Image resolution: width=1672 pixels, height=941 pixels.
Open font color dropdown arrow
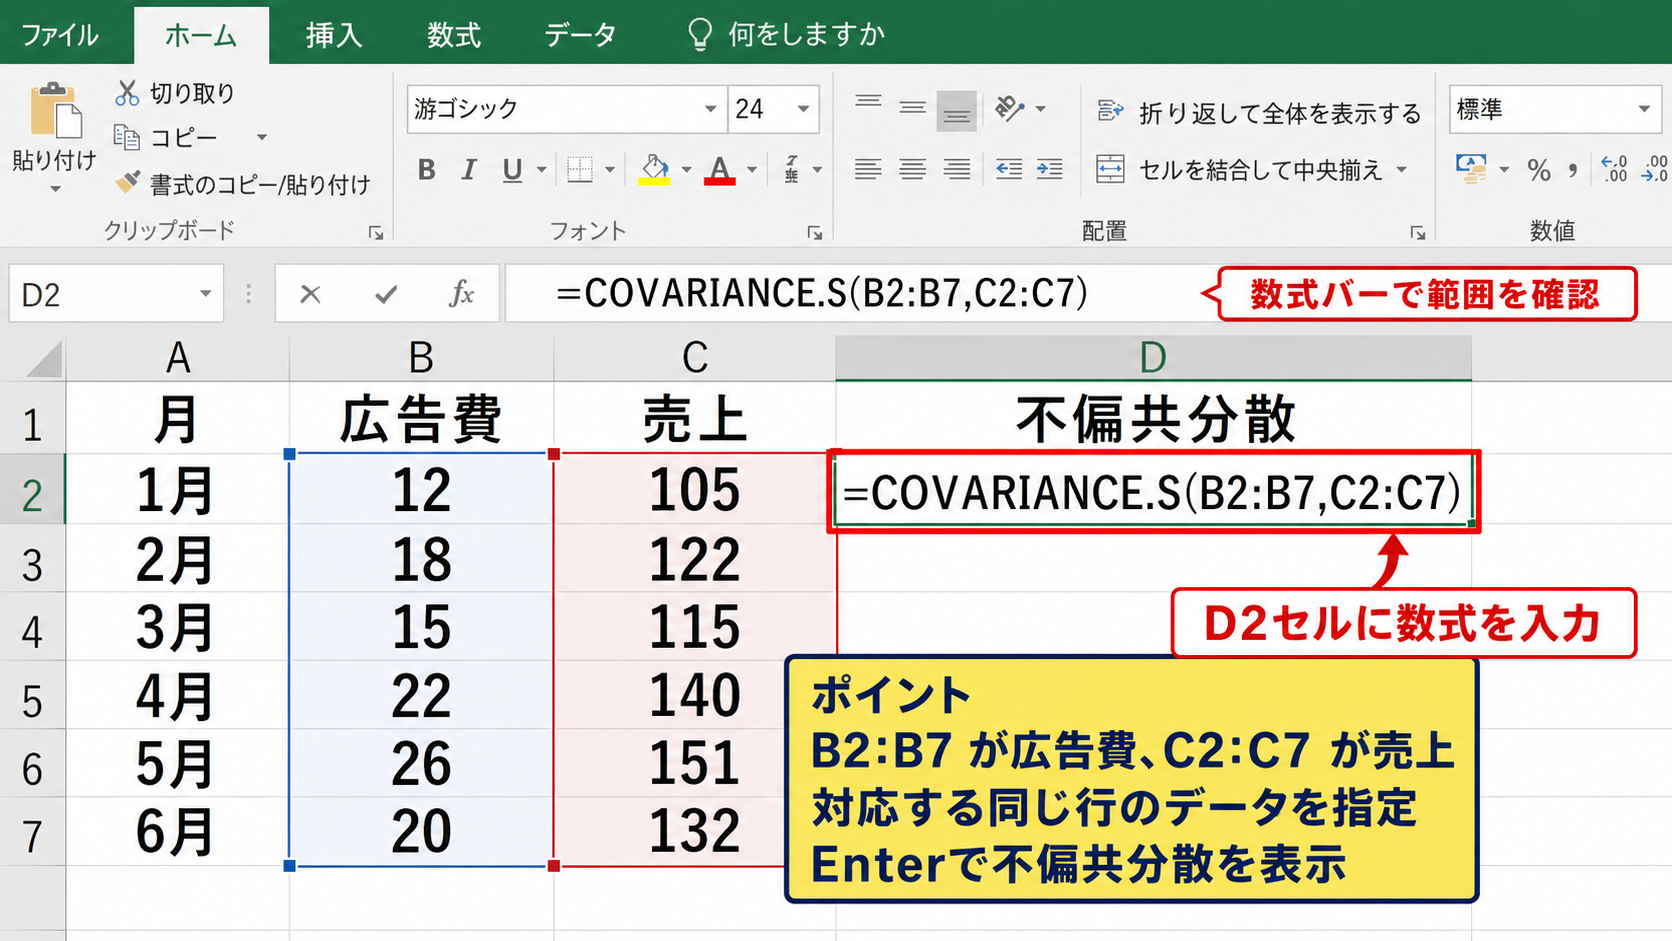[752, 170]
